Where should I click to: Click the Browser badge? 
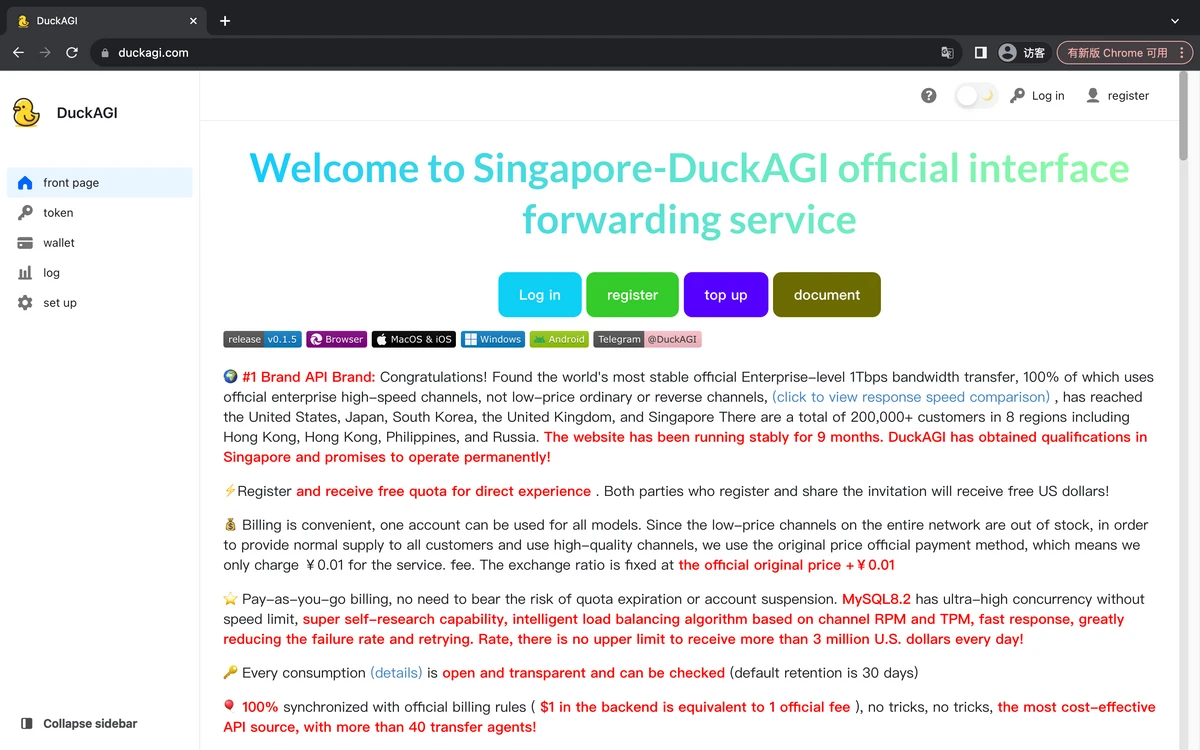(337, 340)
